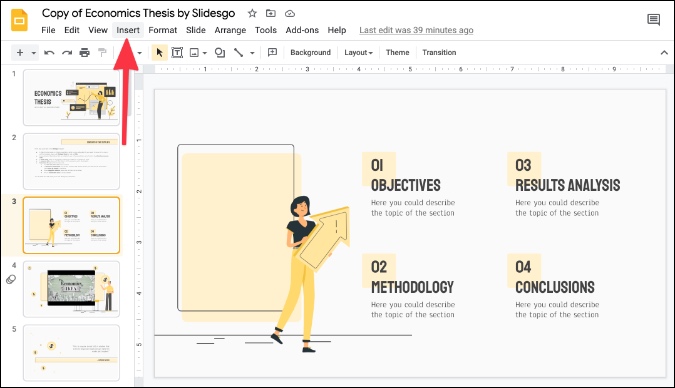Select the 02 number text
The height and width of the screenshot is (388, 675).
point(379,267)
